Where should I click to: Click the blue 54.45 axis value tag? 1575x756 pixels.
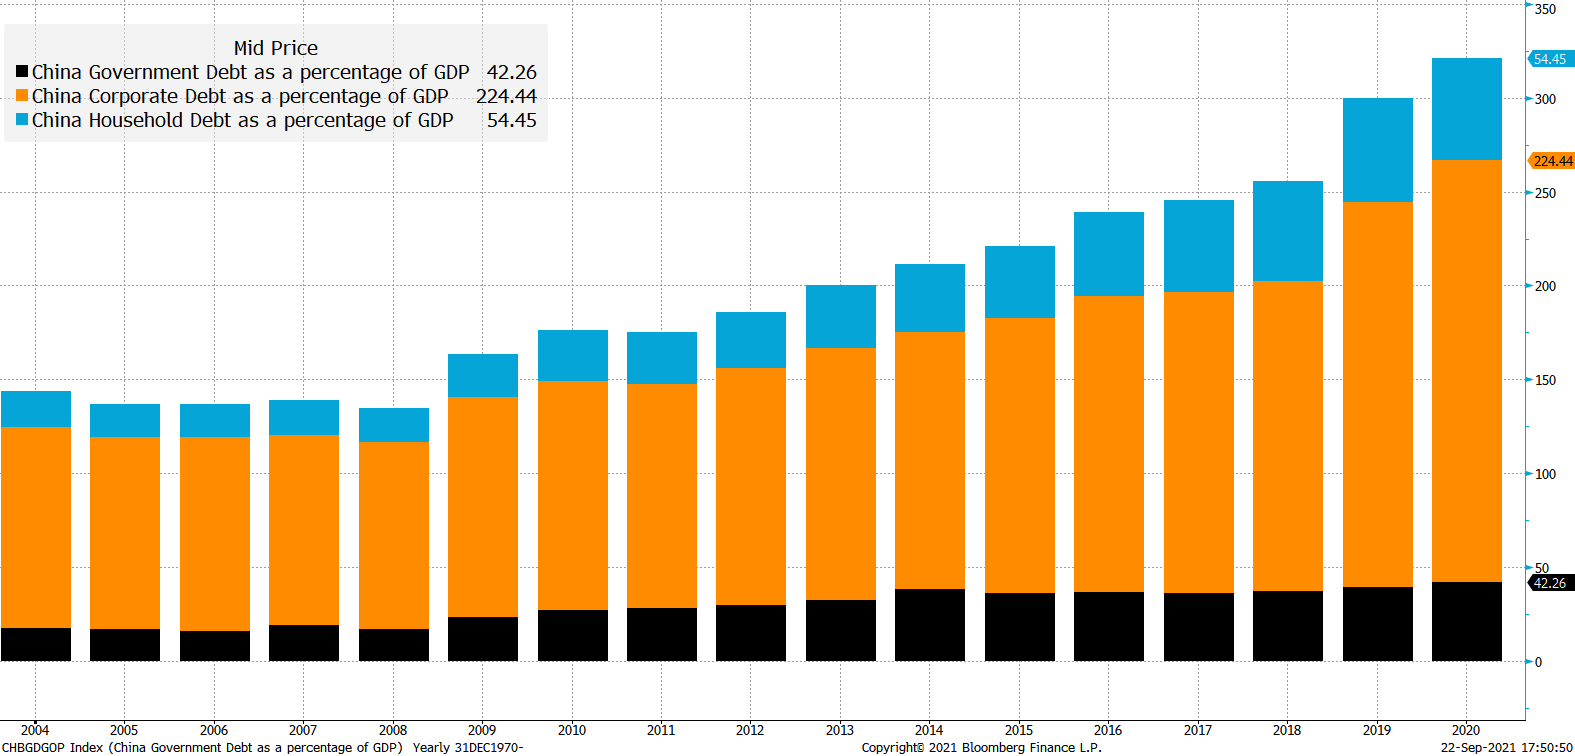pos(1550,59)
